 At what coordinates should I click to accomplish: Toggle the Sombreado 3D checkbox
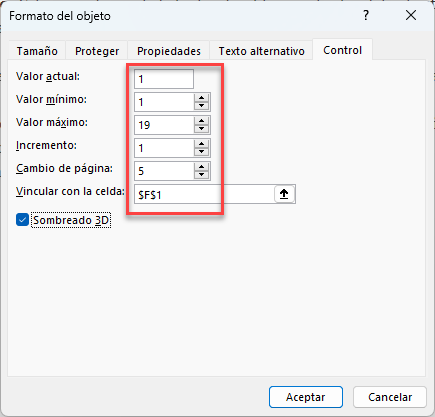22,220
